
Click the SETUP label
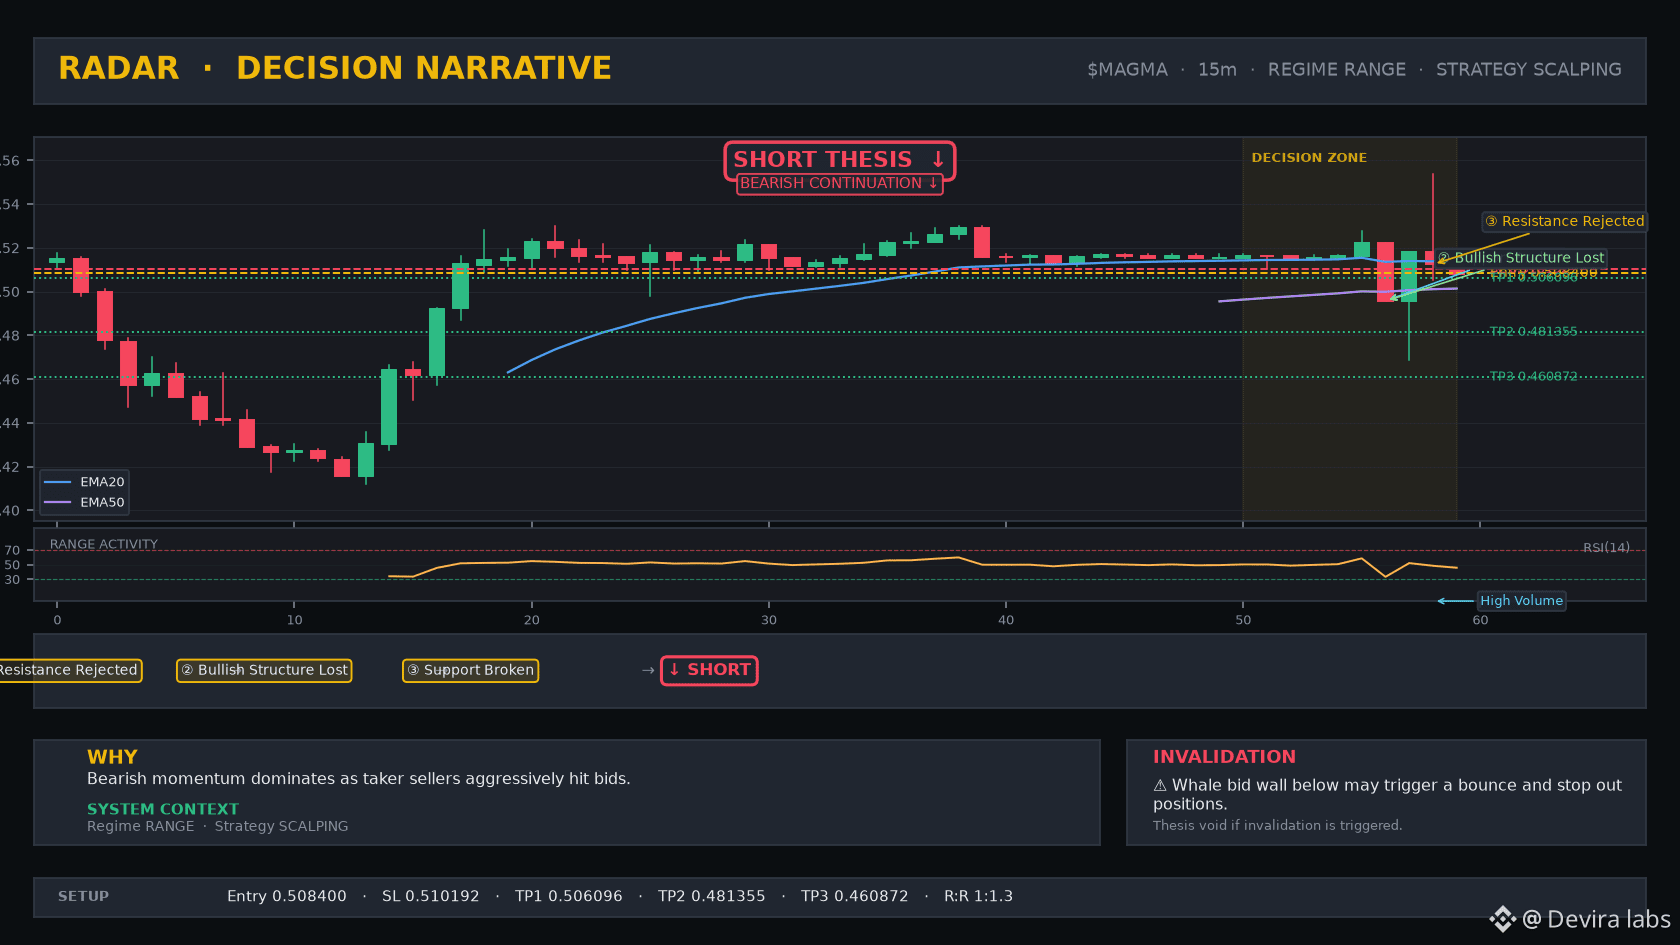pos(83,897)
